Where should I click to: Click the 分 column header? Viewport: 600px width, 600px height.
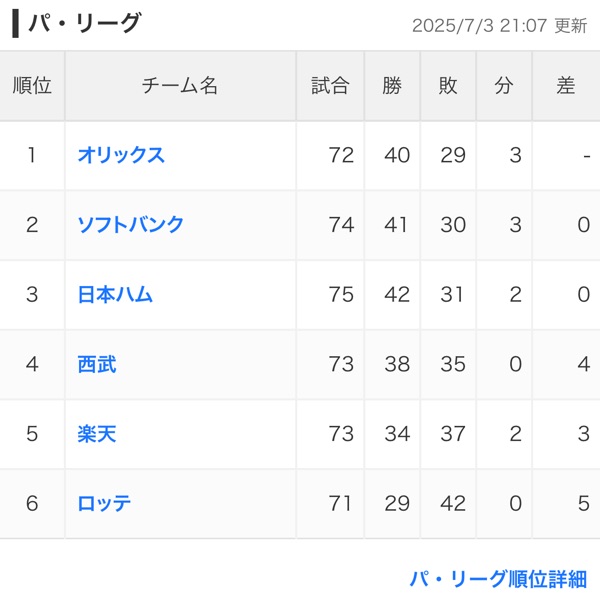[504, 86]
